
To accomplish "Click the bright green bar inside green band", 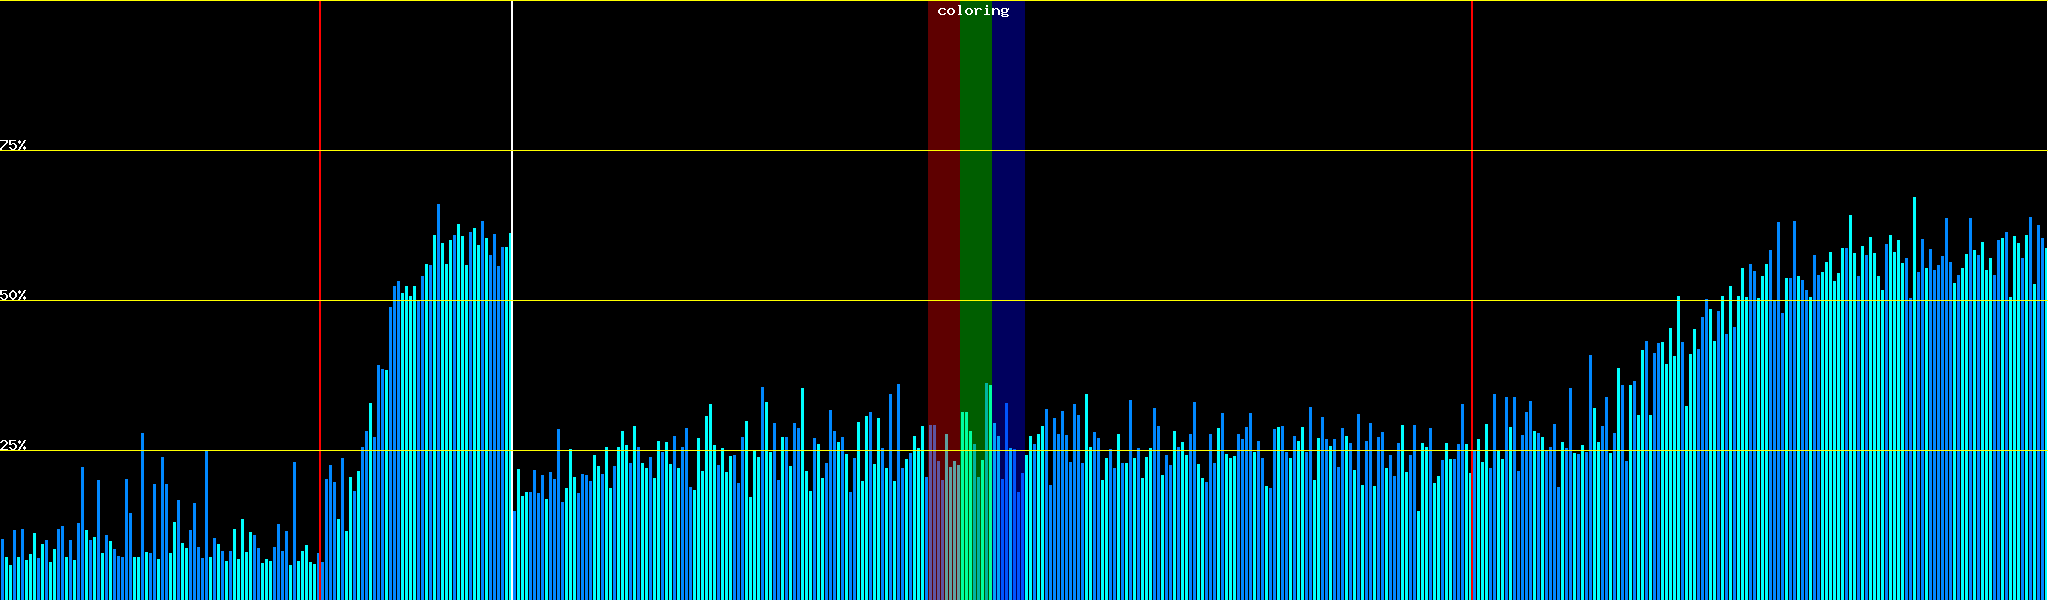I will (x=964, y=500).
